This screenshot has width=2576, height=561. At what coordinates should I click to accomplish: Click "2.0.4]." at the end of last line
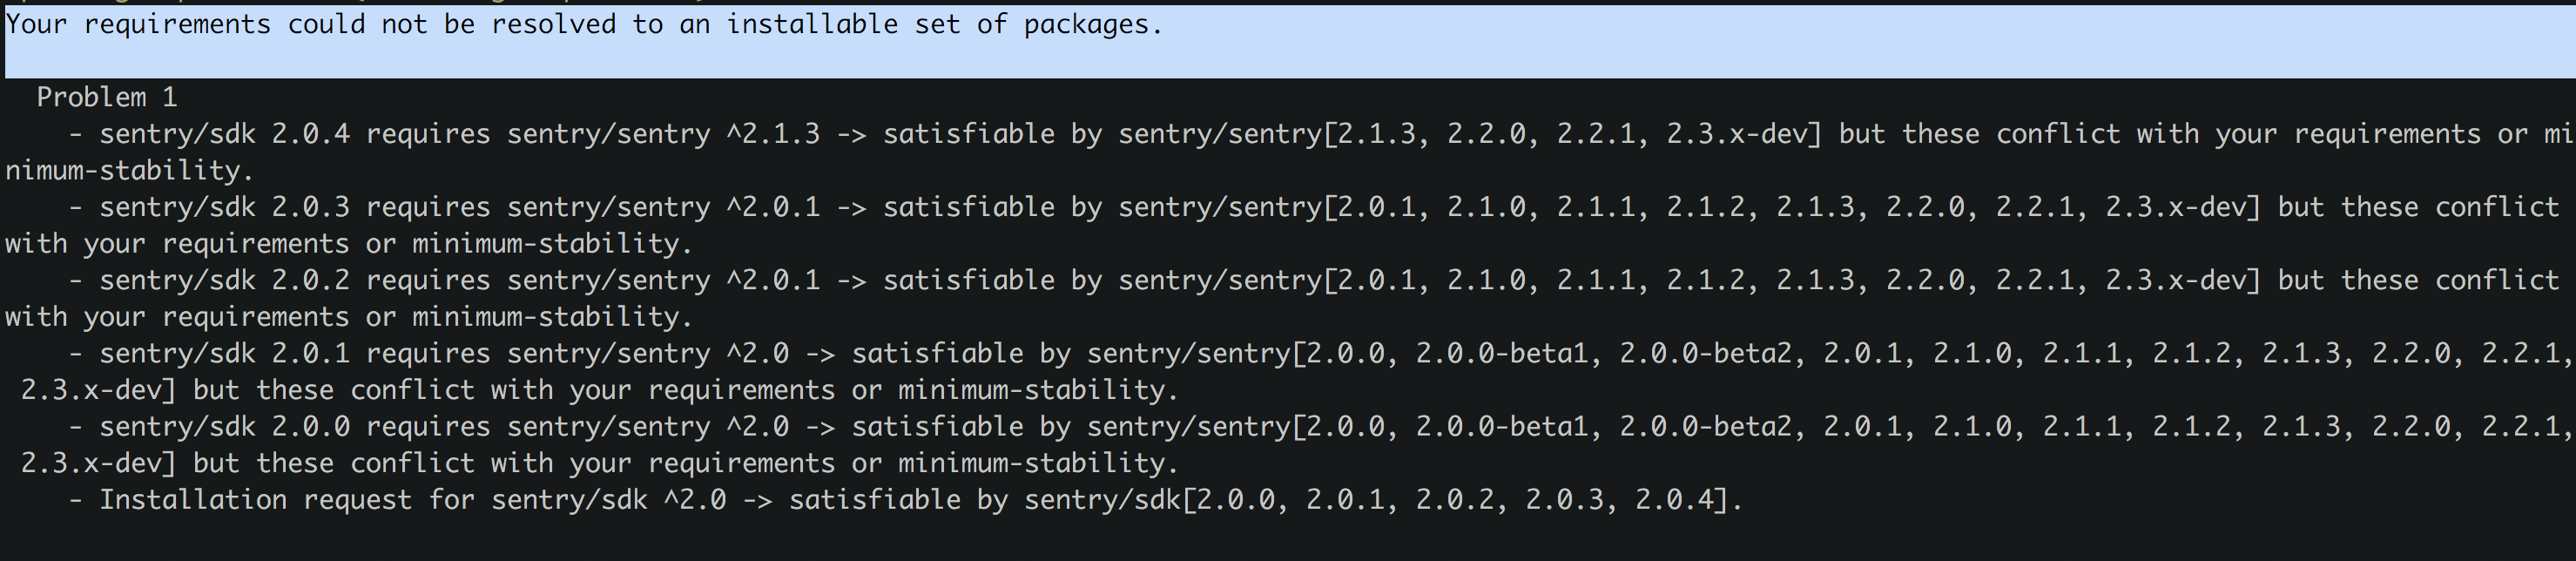(1689, 499)
